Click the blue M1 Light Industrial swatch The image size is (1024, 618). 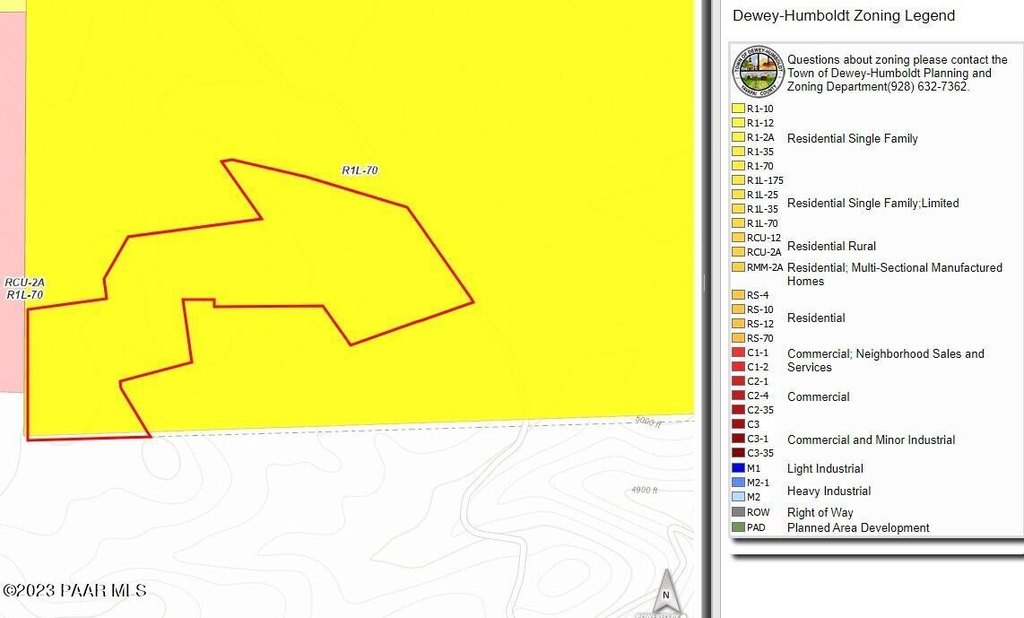[738, 468]
